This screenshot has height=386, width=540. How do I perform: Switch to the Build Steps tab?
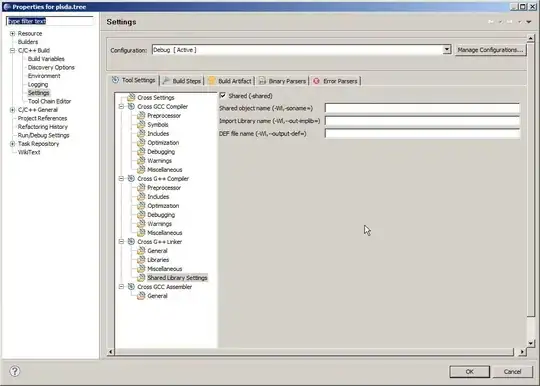click(x=182, y=81)
